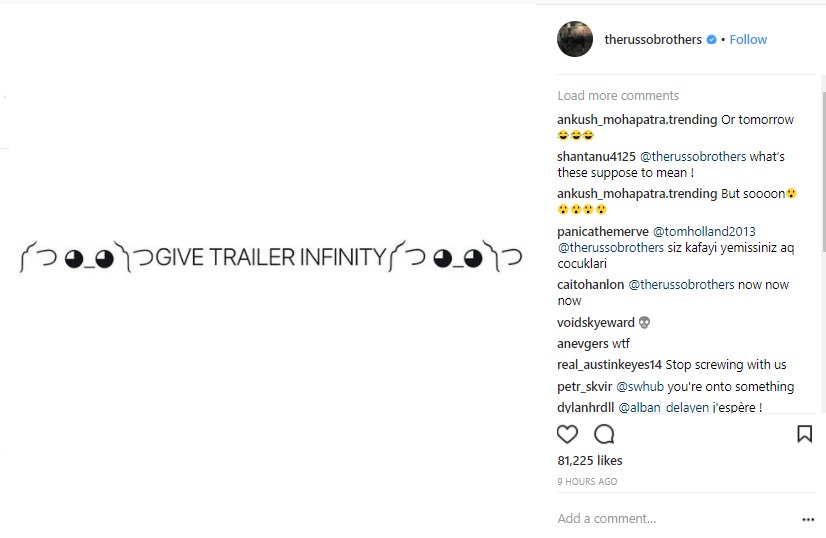Open therussobrothers profile picture

575,39
